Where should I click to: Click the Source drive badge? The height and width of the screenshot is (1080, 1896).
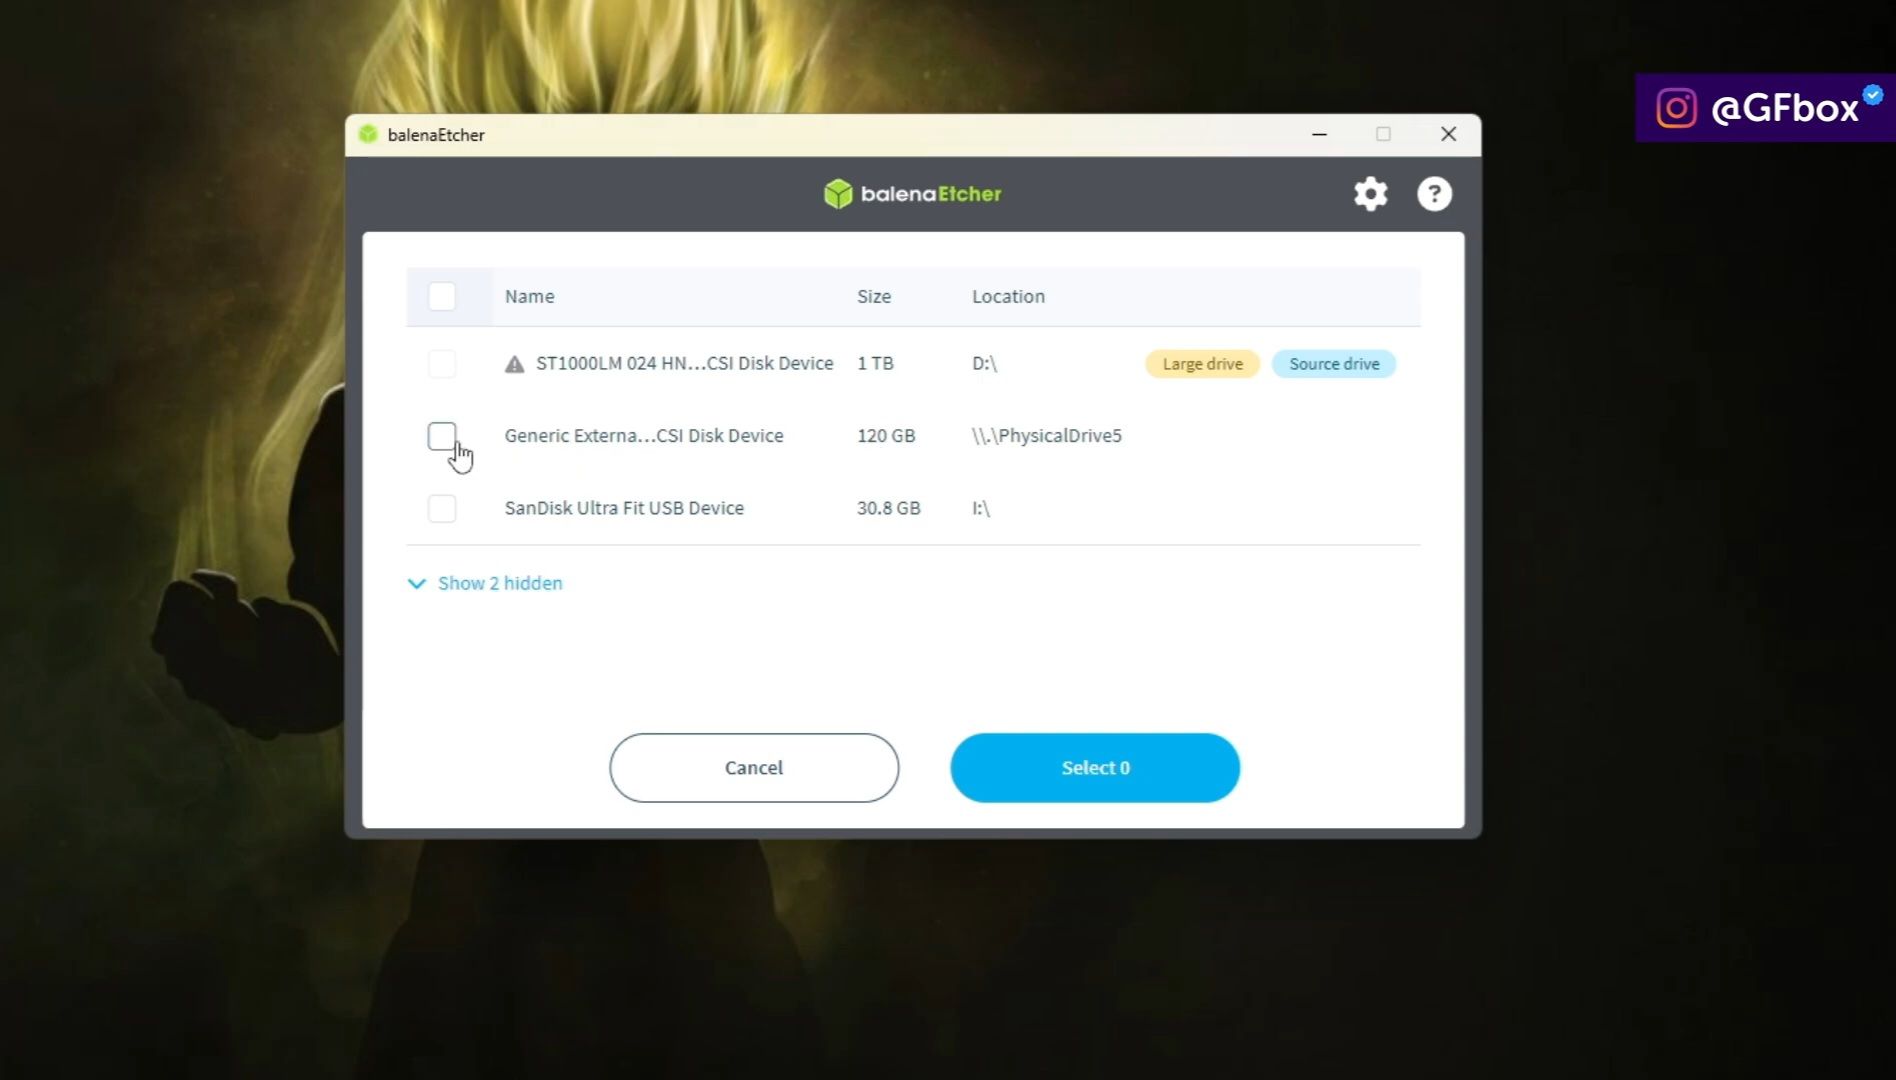pyautogui.click(x=1334, y=363)
